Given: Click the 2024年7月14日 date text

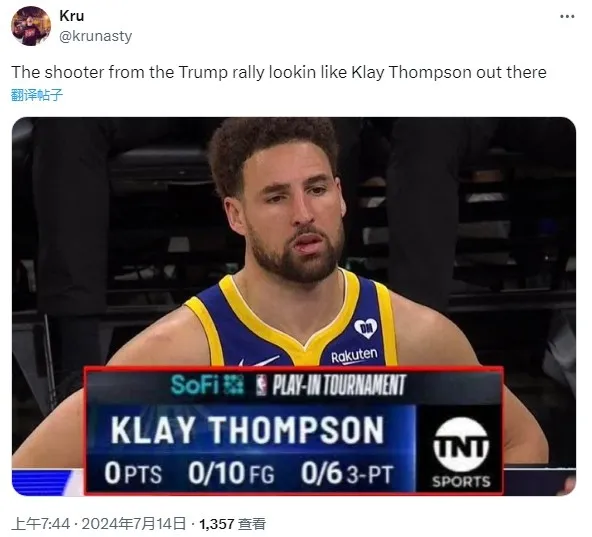Looking at the screenshot, I should pos(134,524).
